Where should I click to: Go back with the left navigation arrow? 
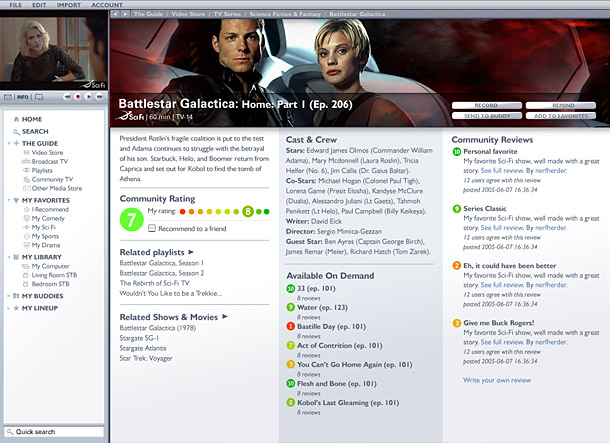coord(115,14)
